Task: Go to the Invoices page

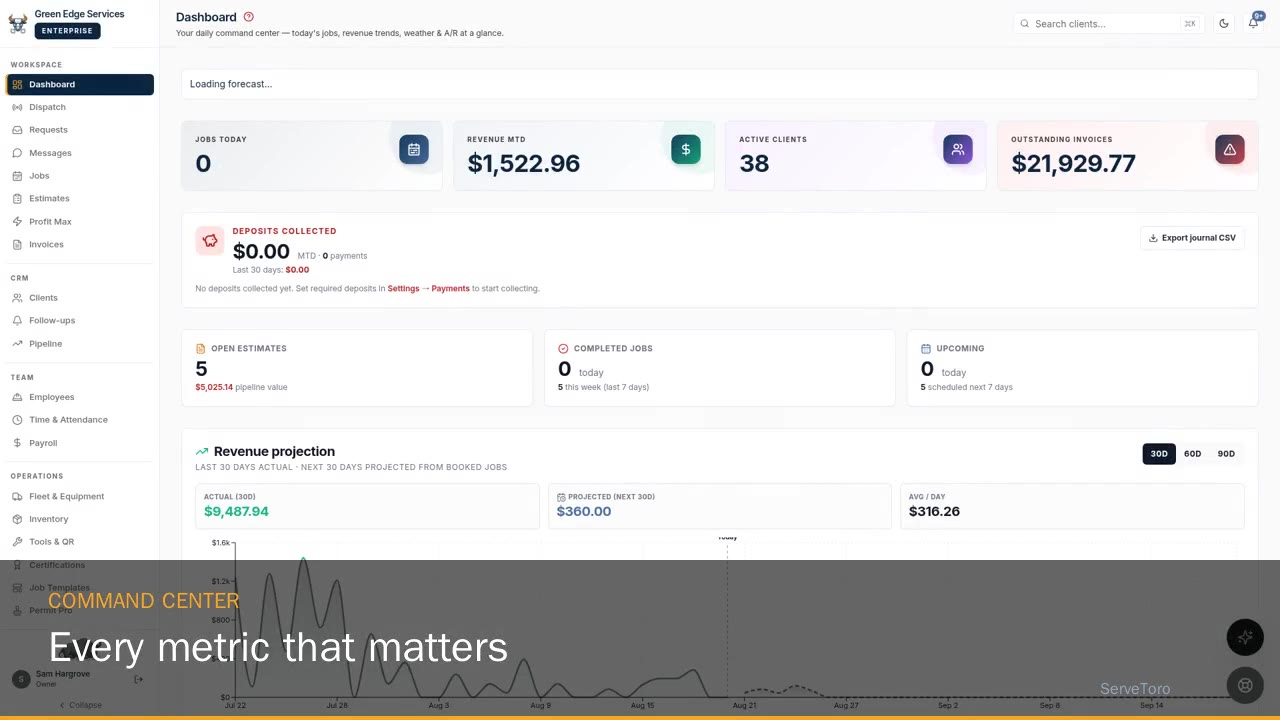Action: tap(80, 245)
